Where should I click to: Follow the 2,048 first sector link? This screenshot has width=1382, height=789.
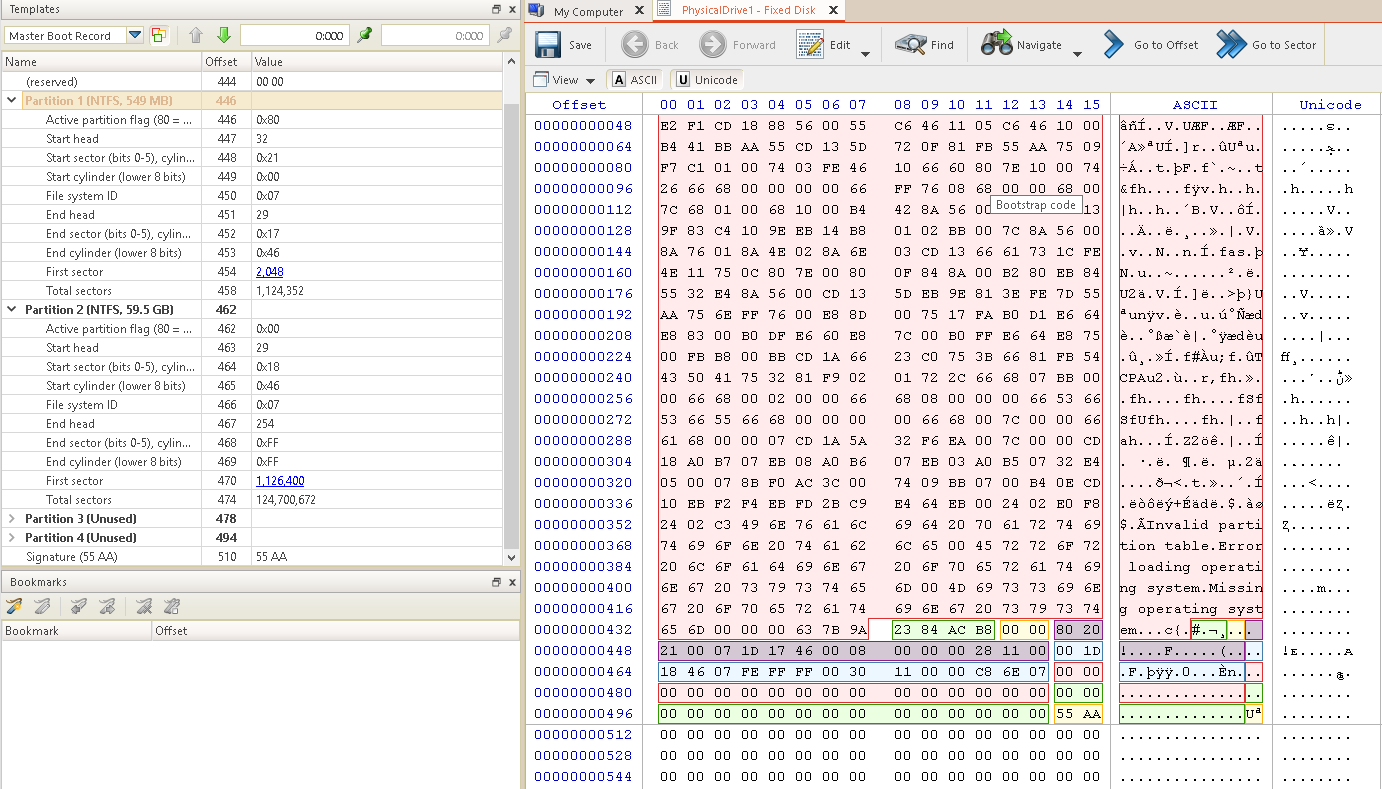(269, 272)
